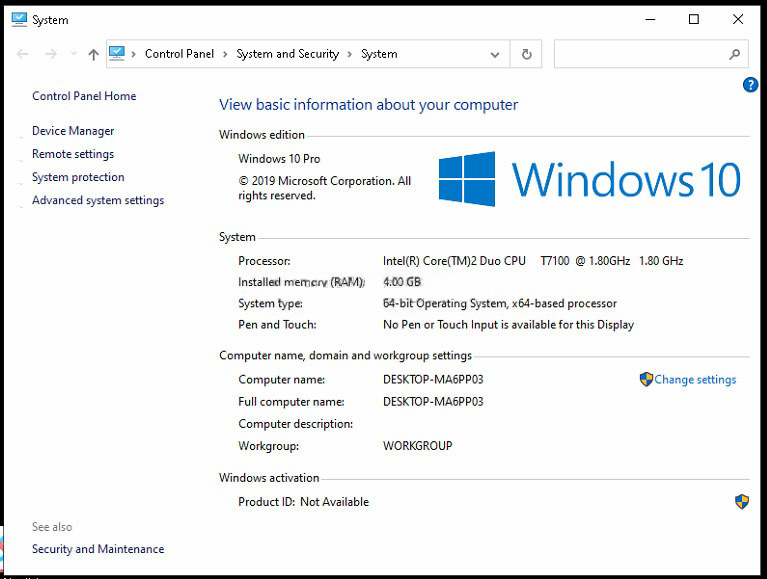The width and height of the screenshot is (767, 579).
Task: Click the shield icon beside Change settings
Action: (646, 379)
